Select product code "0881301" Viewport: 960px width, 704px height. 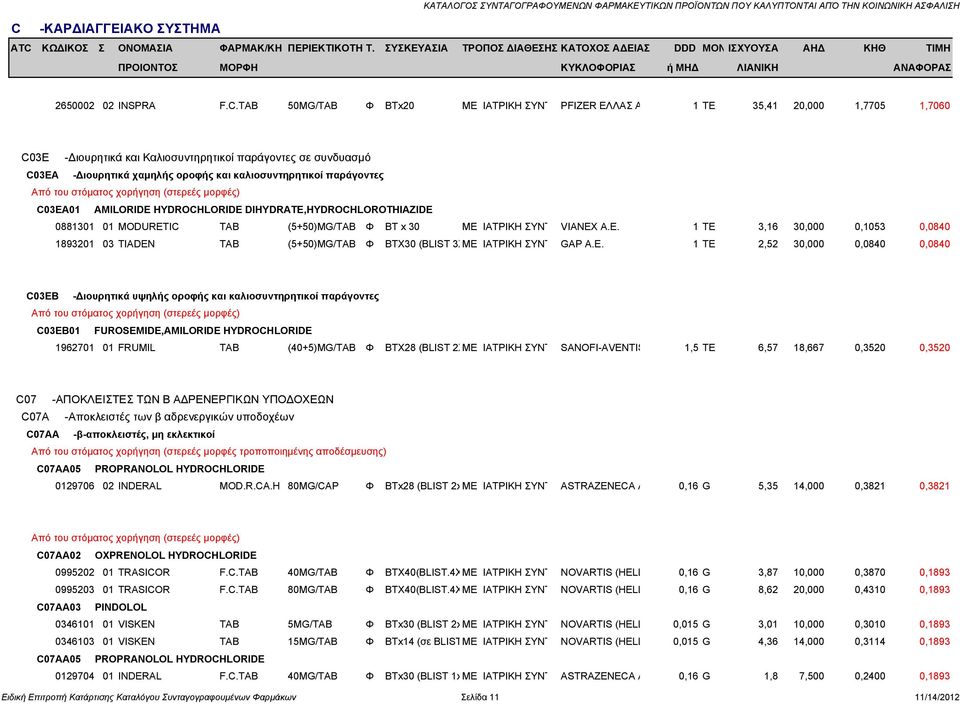[x=75, y=227]
